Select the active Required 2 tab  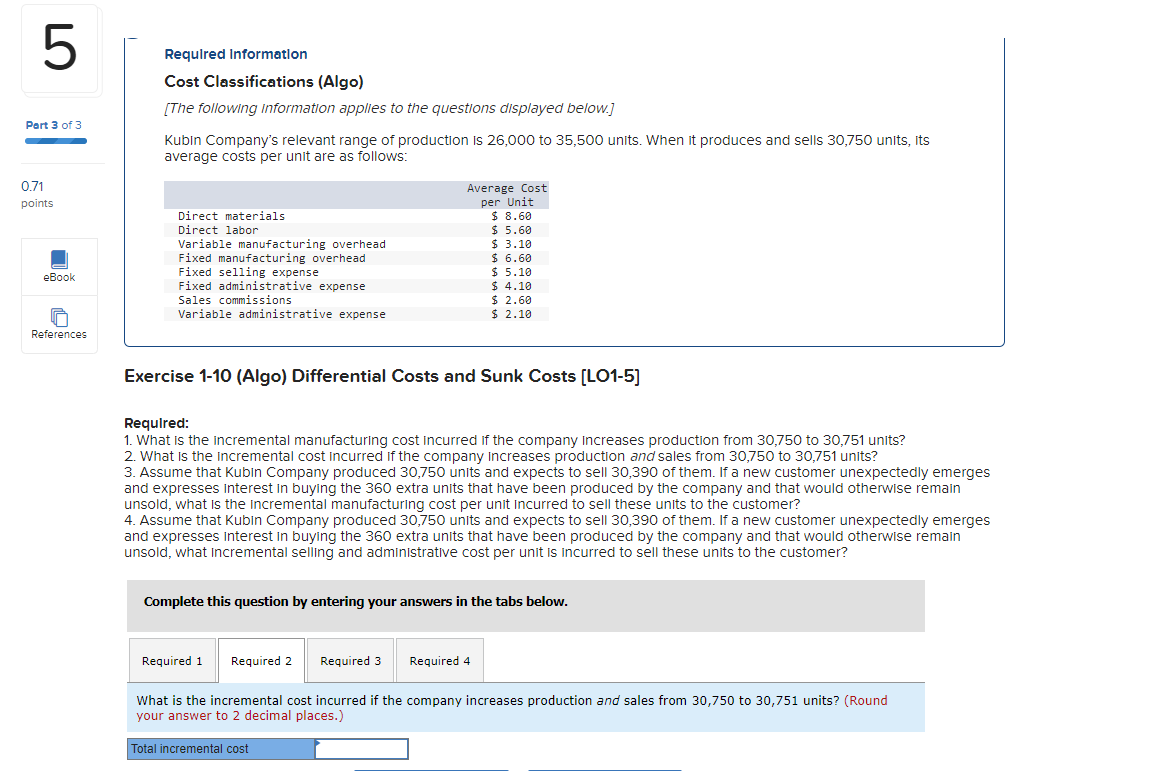[260, 660]
